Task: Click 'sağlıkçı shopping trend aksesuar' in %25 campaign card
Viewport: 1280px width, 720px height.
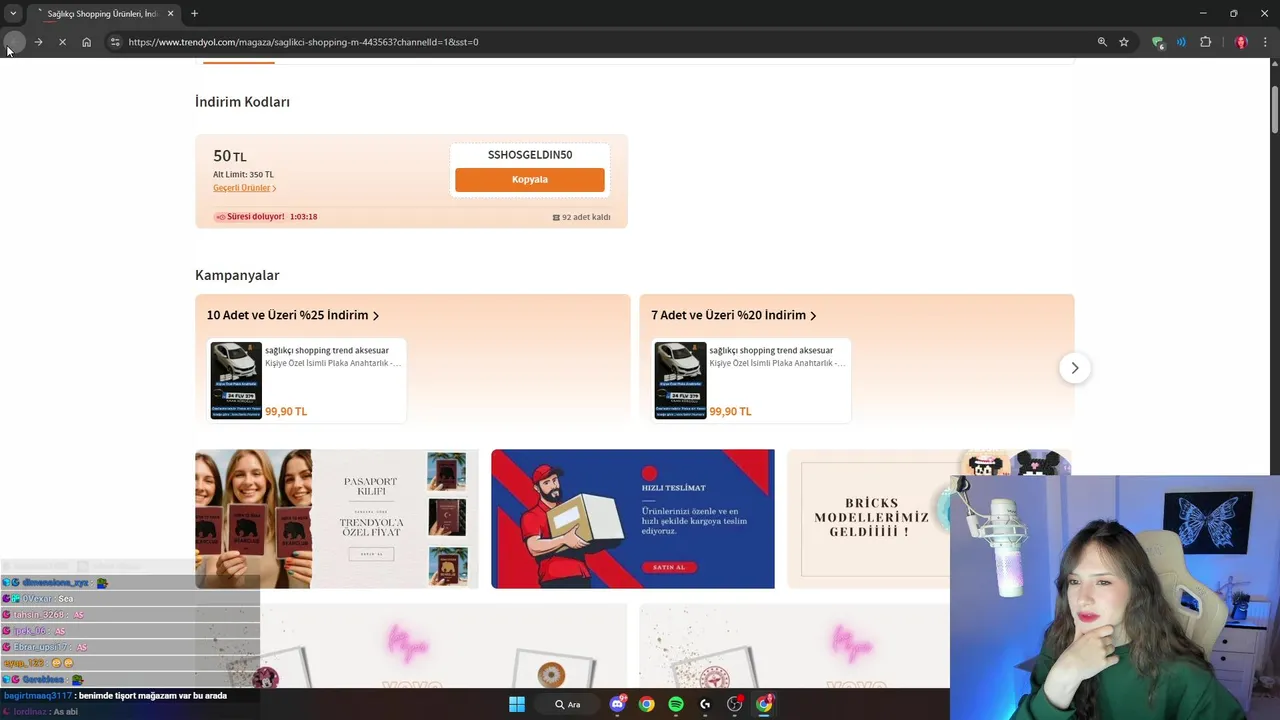Action: click(x=327, y=351)
